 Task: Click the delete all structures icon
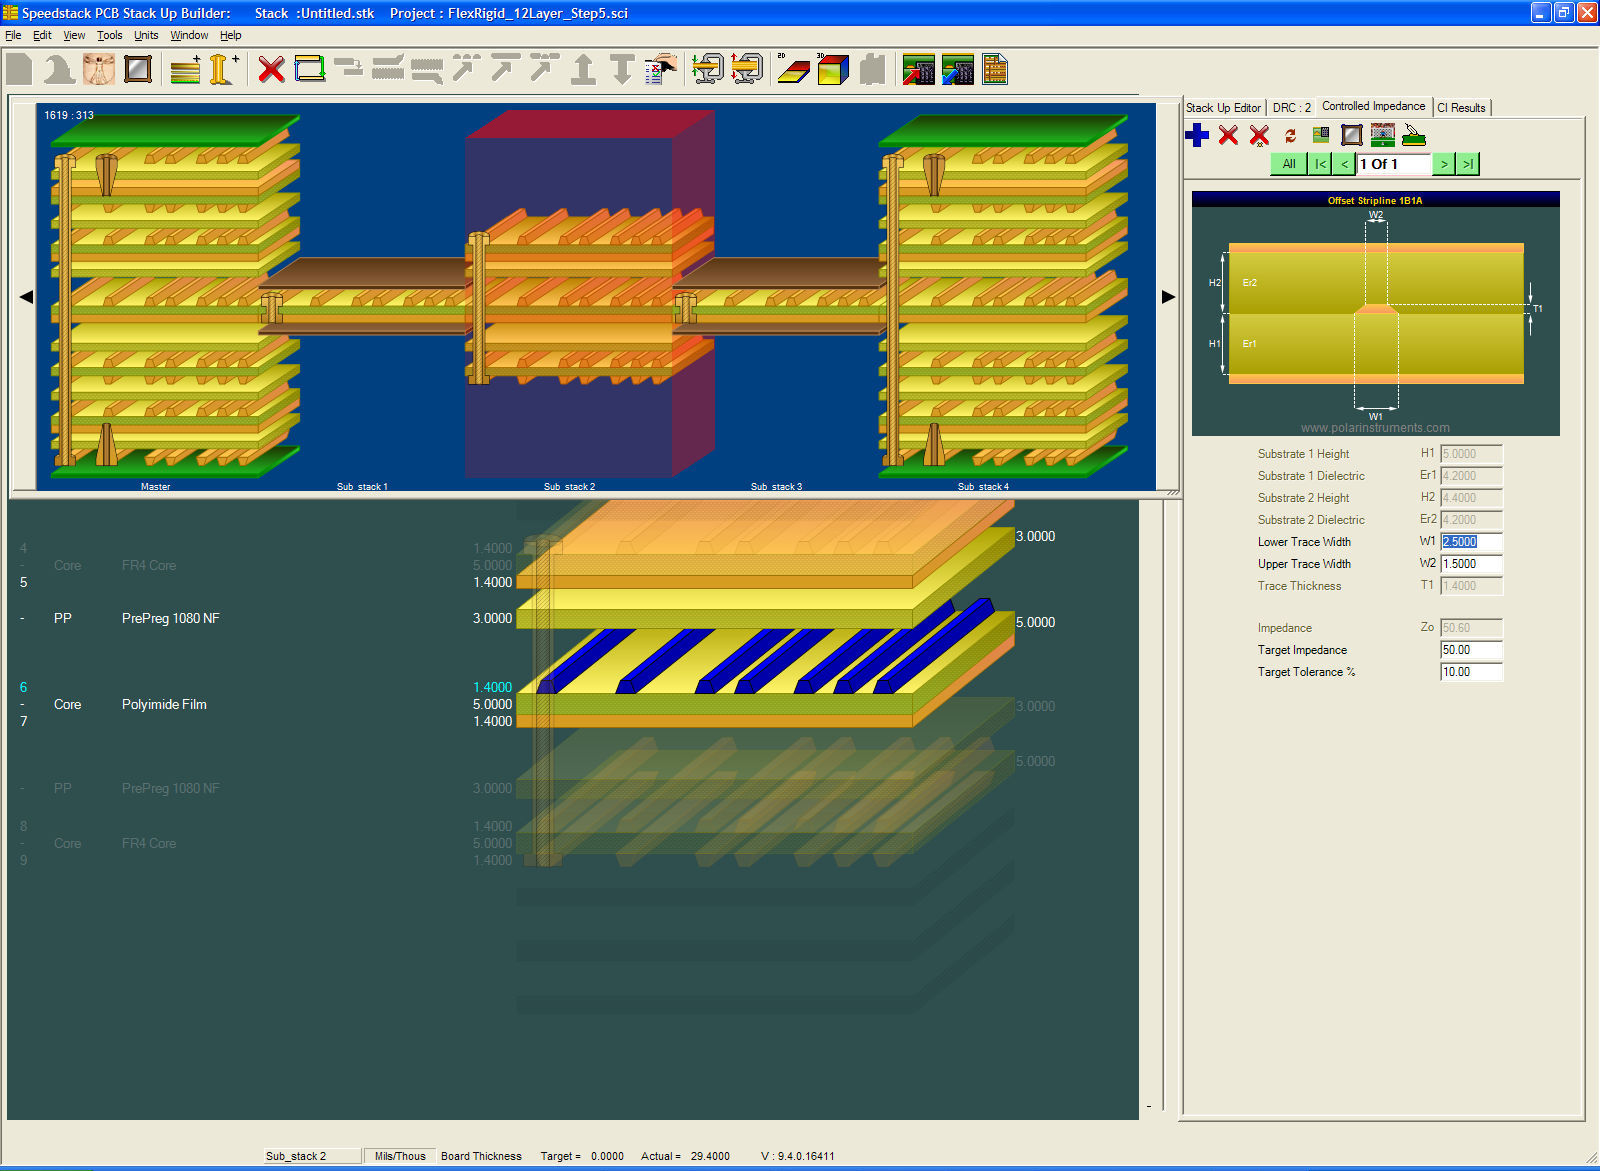[1259, 135]
